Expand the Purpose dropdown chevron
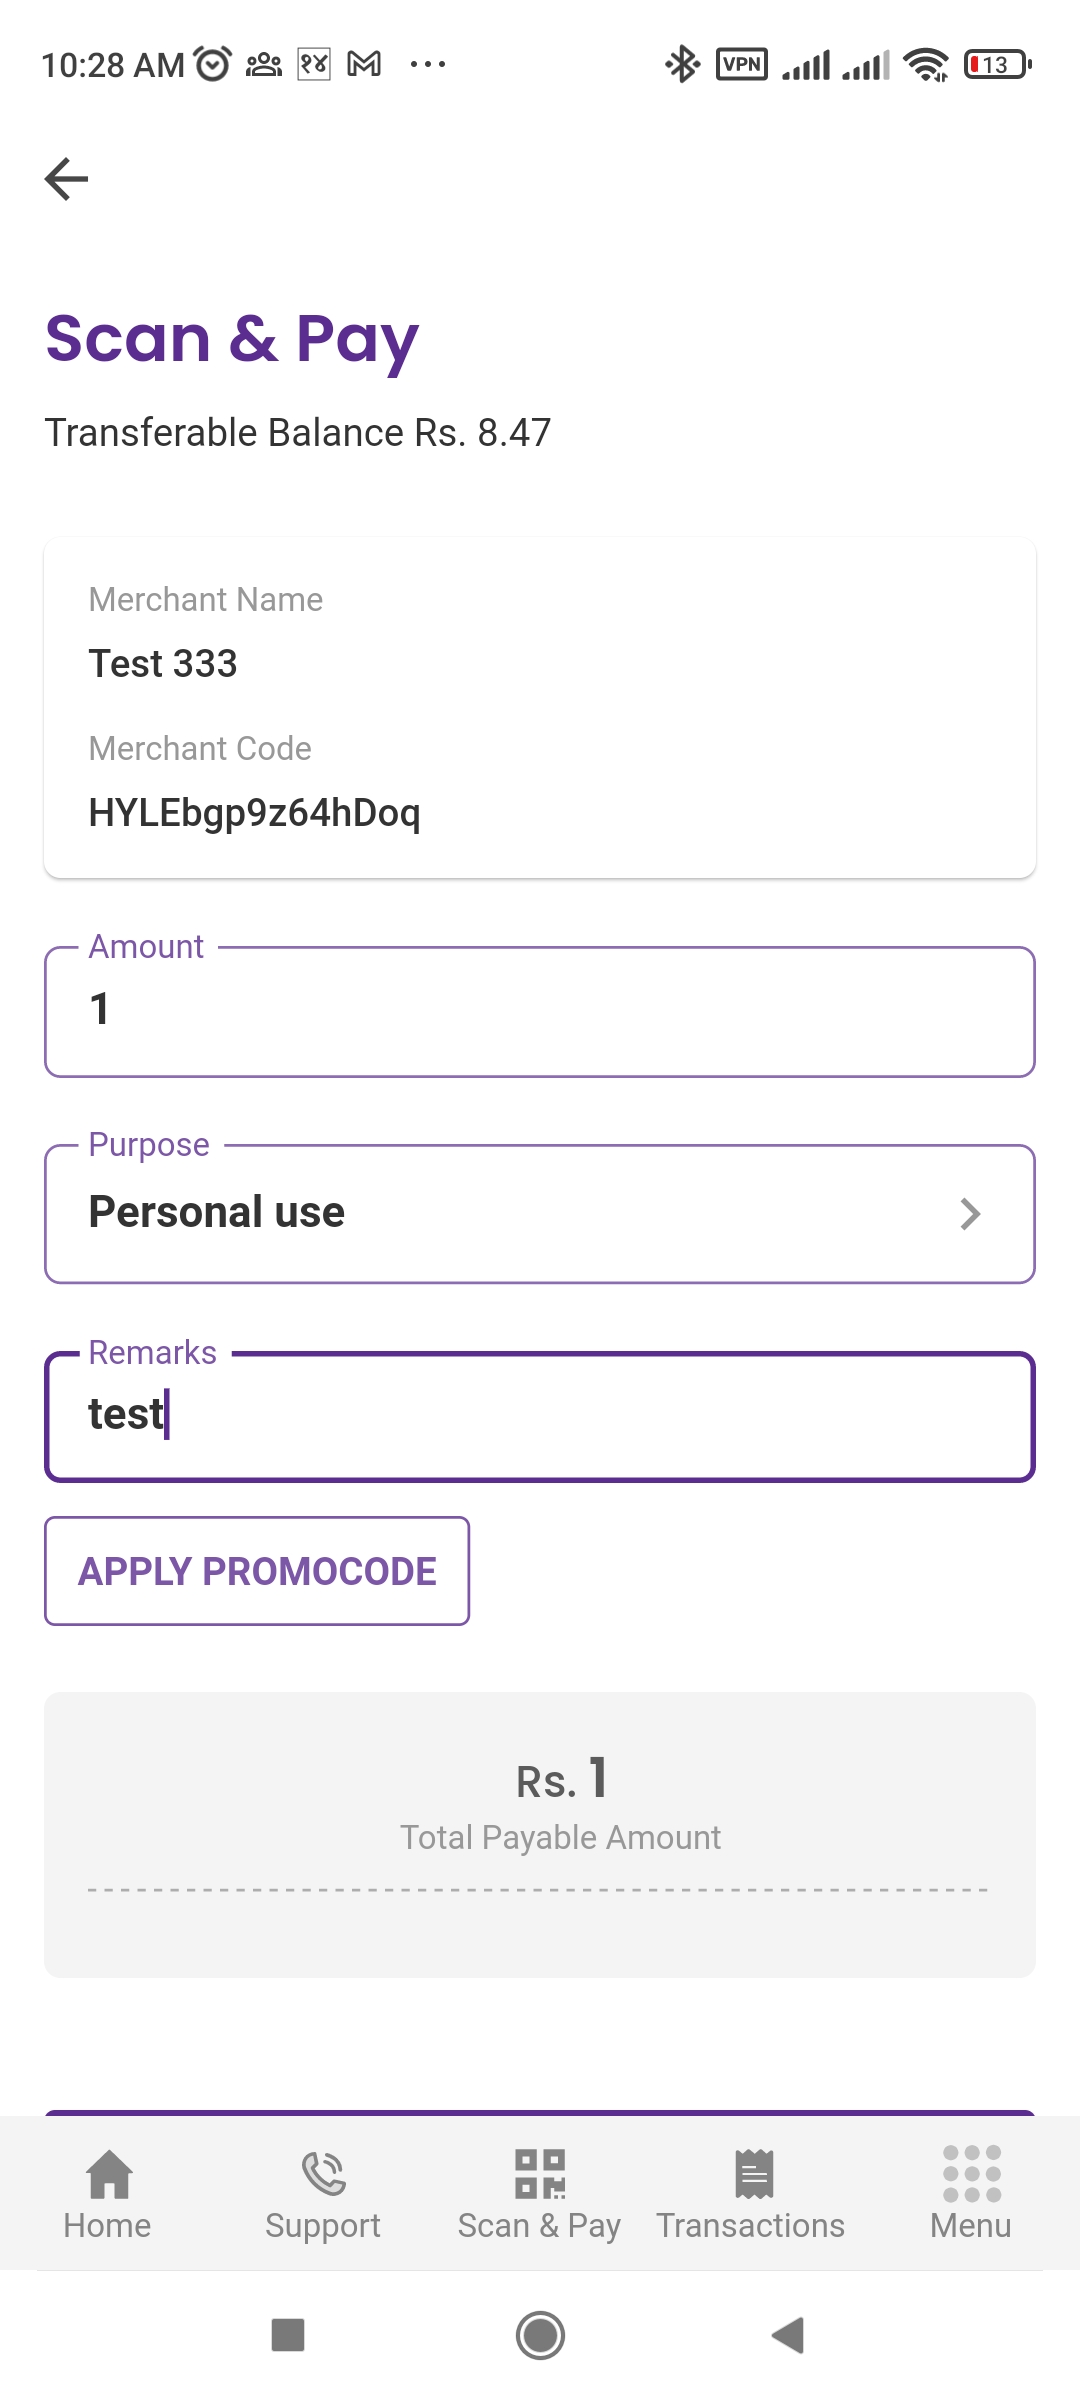 [x=970, y=1214]
